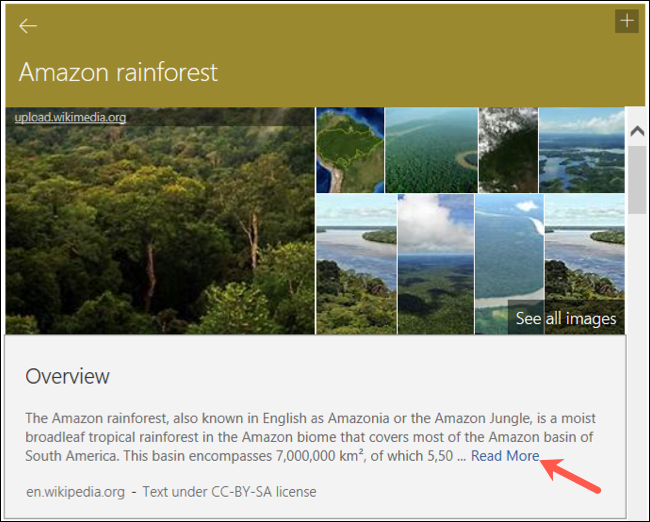Screen dimensions: 650x522
Task: Click the Overview section heading
Action: tap(68, 377)
